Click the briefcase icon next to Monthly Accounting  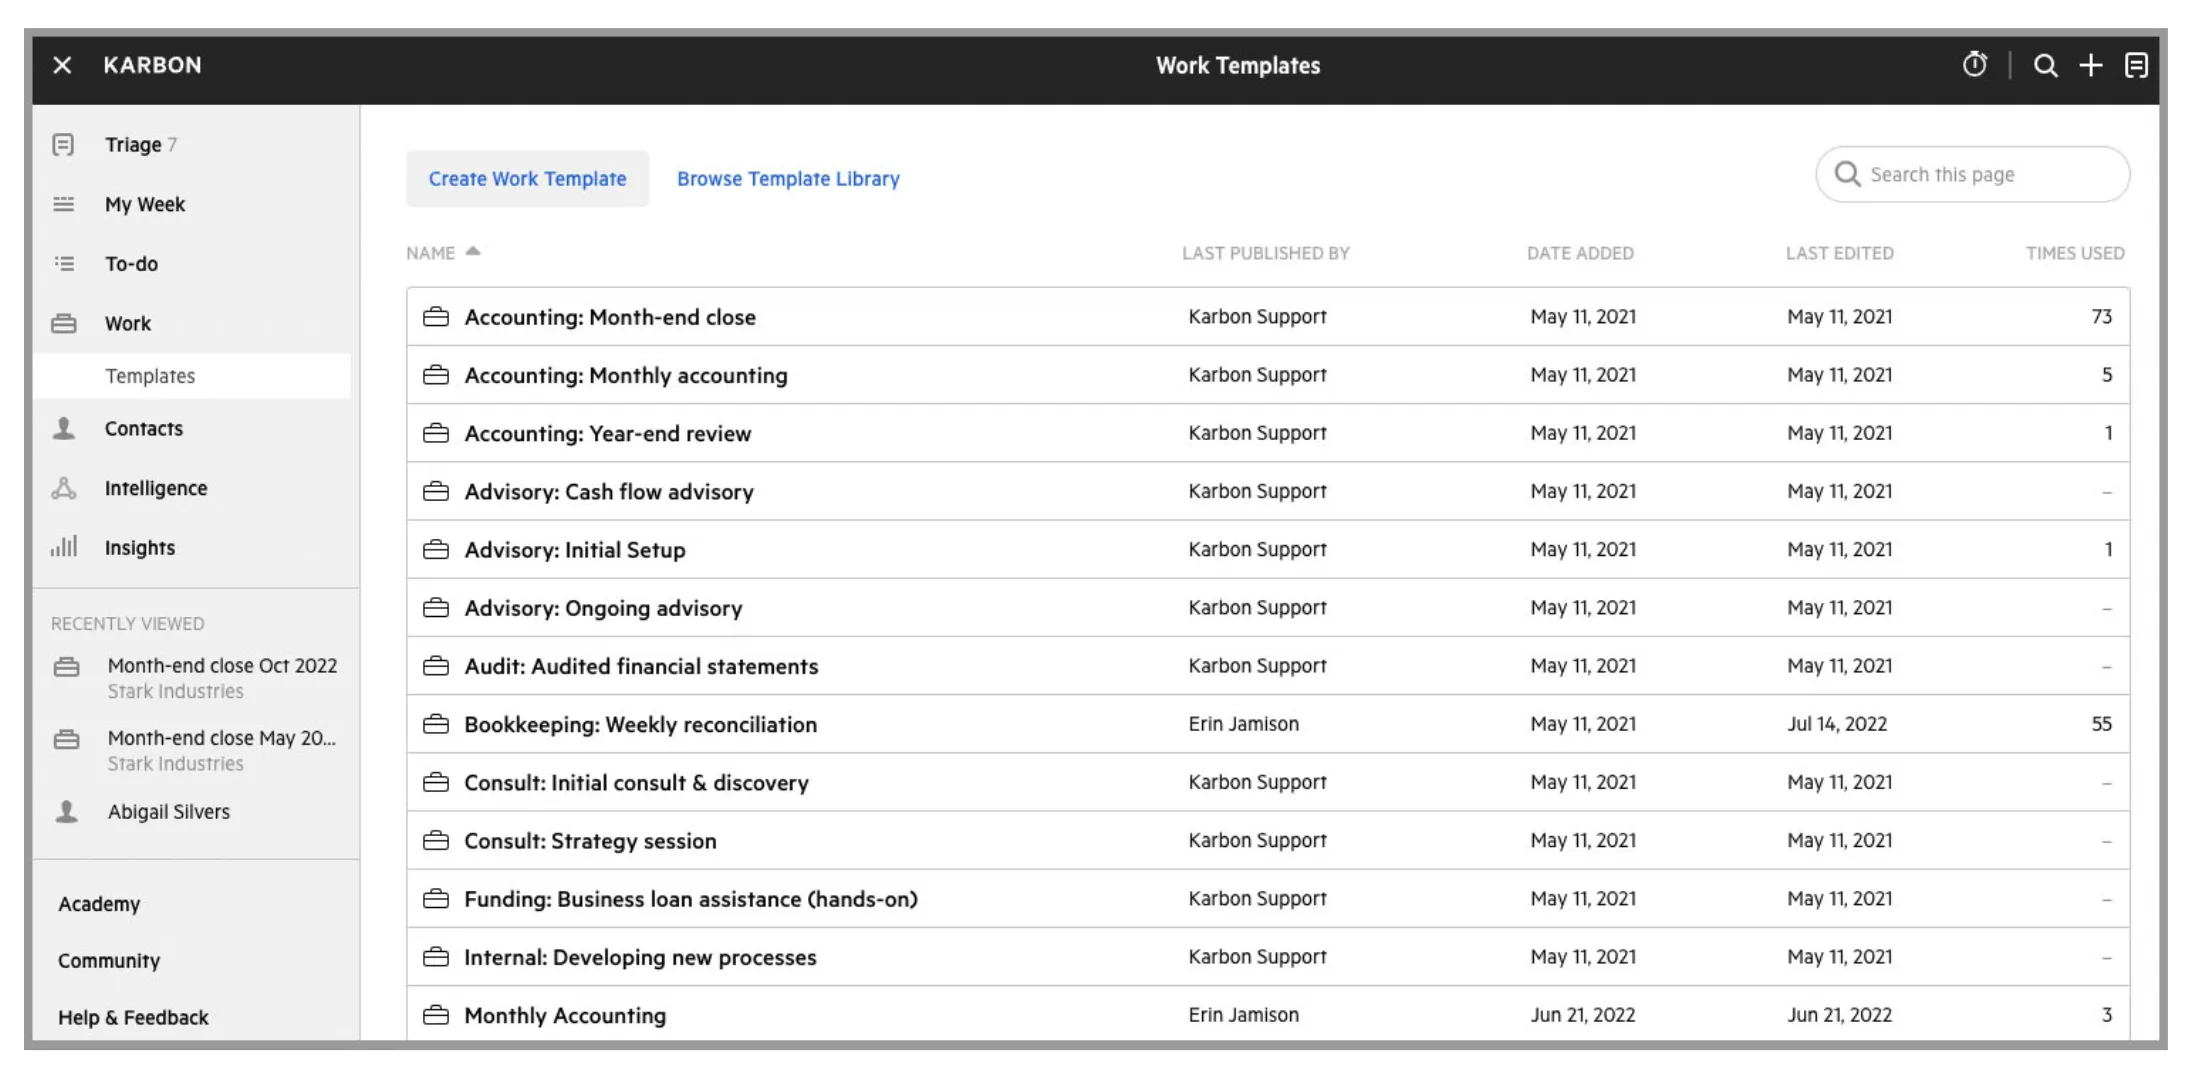[x=436, y=1014]
